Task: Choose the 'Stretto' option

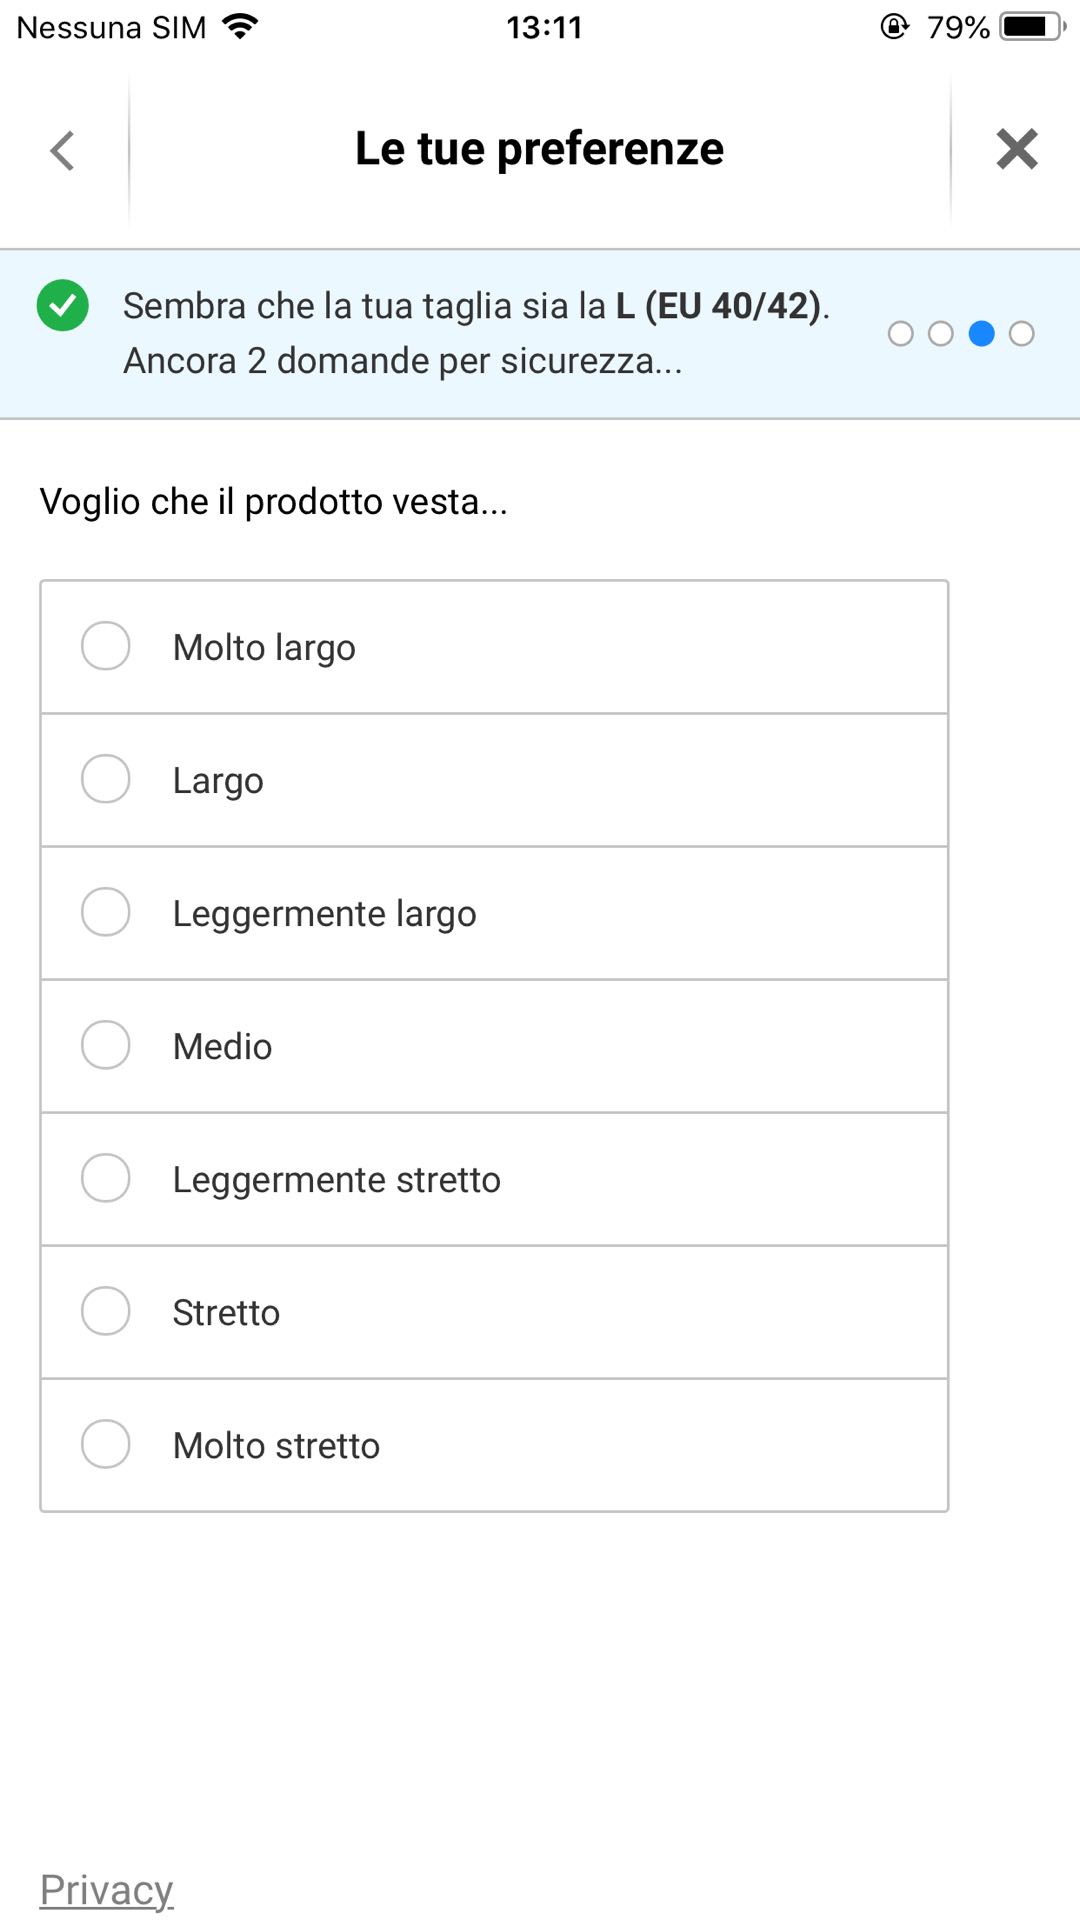Action: (x=106, y=1311)
